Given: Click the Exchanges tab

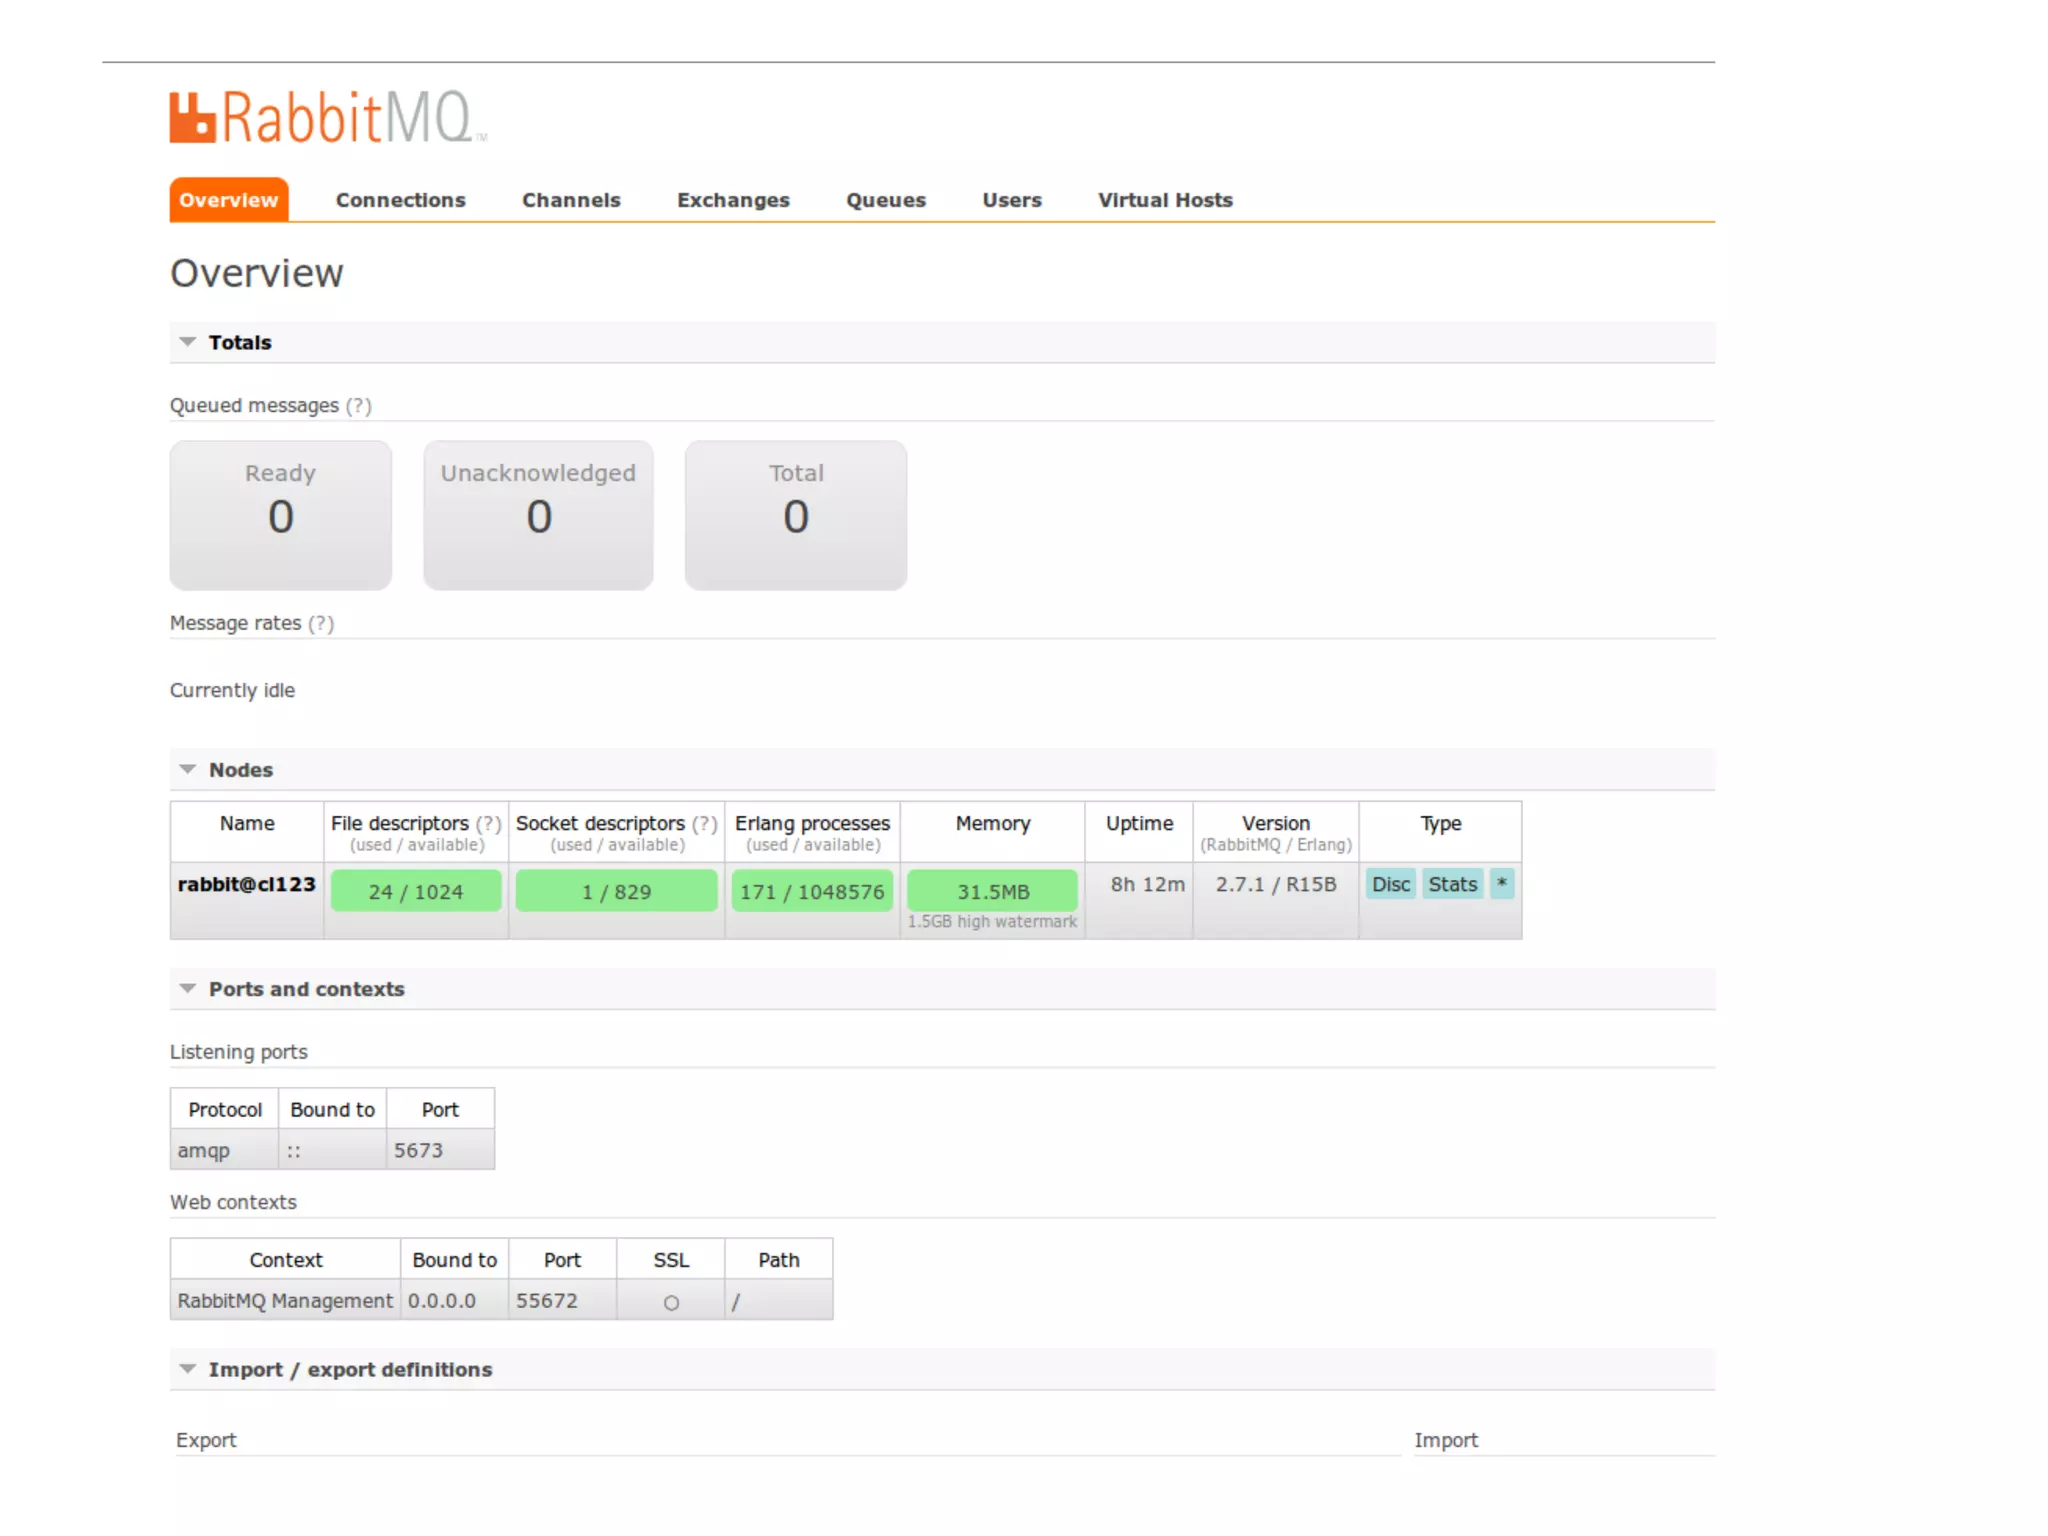Looking at the screenshot, I should [x=733, y=200].
